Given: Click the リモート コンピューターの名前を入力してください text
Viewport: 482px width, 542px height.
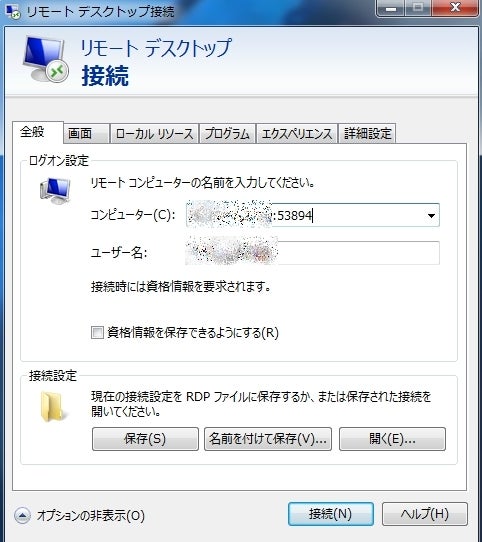Looking at the screenshot, I should tap(202, 183).
